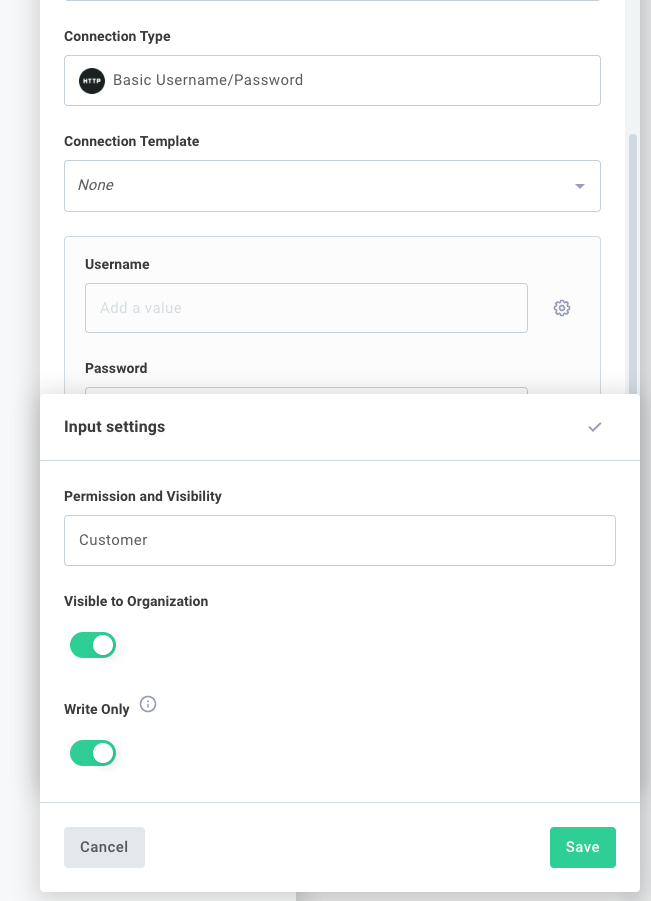Disable the Visible to Organization toggle
This screenshot has height=901, width=651.
(x=92, y=645)
